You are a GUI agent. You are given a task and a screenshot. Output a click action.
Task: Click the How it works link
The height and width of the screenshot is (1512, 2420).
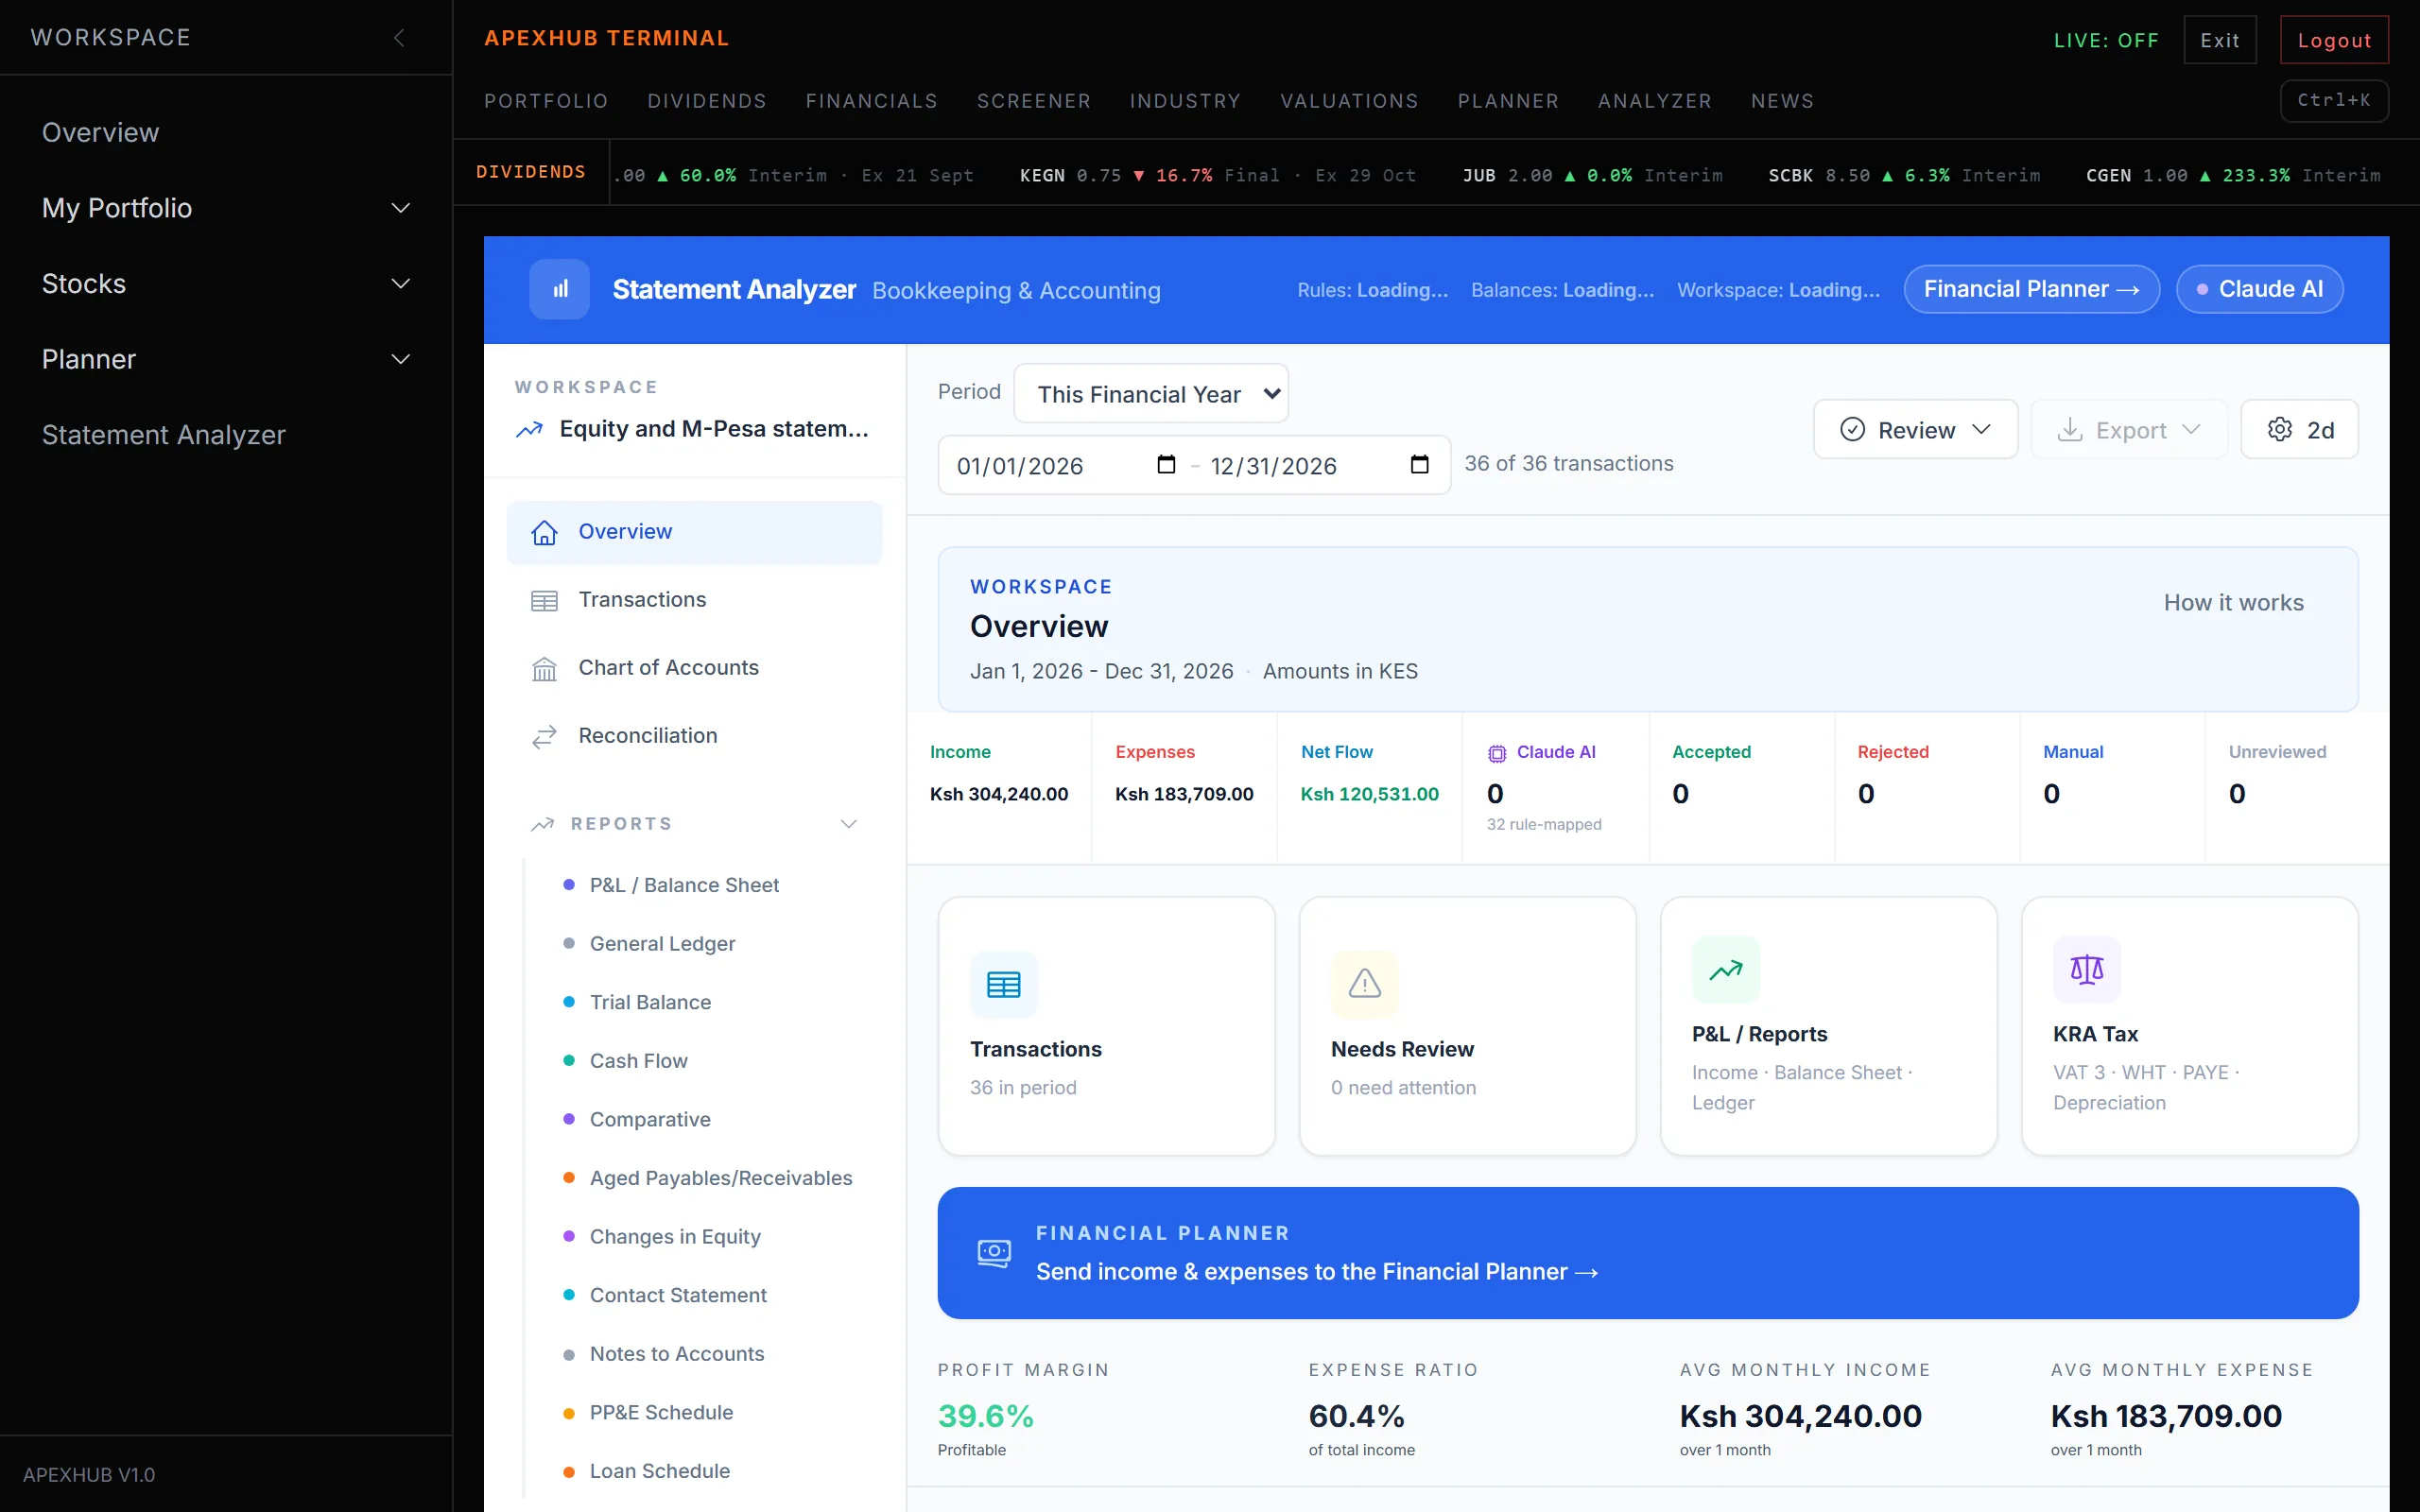click(2233, 602)
